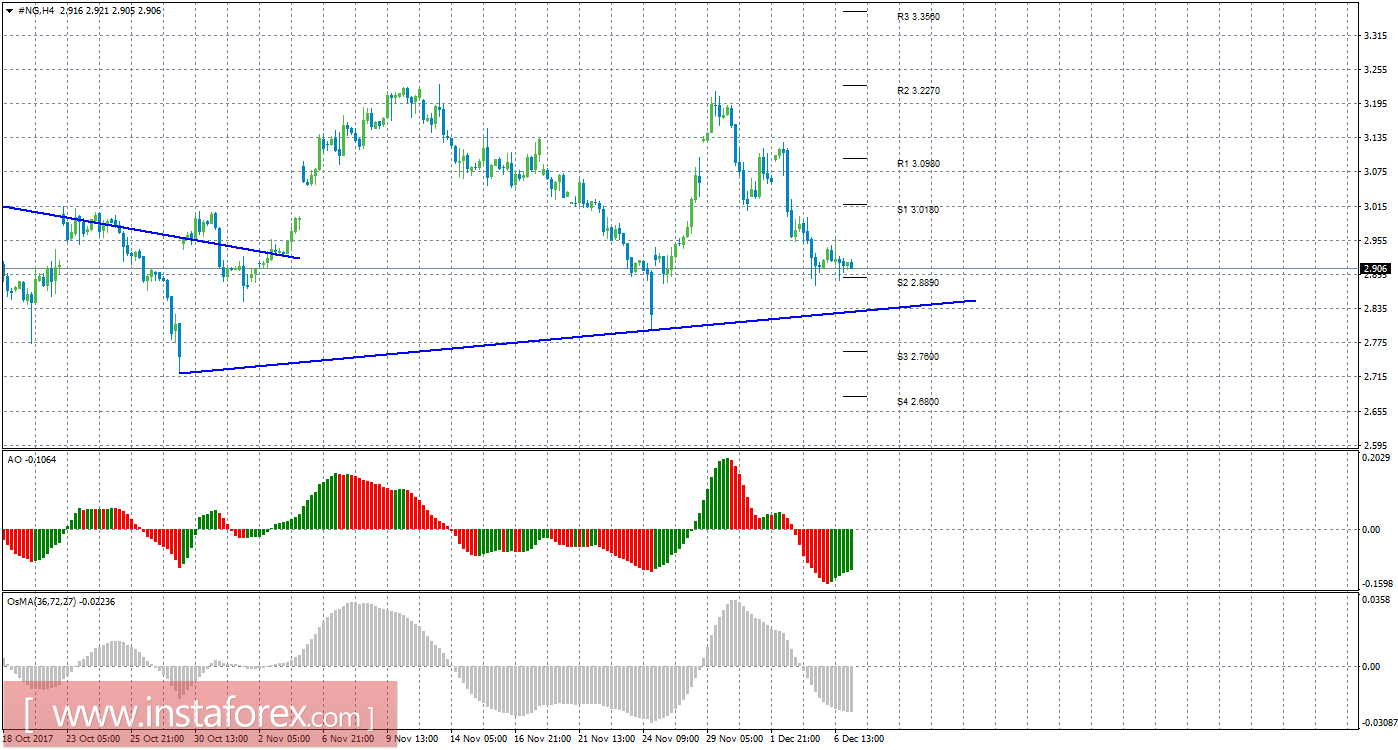Click the 3.015 price axis label
The height and width of the screenshot is (750, 1398).
click(x=1375, y=206)
